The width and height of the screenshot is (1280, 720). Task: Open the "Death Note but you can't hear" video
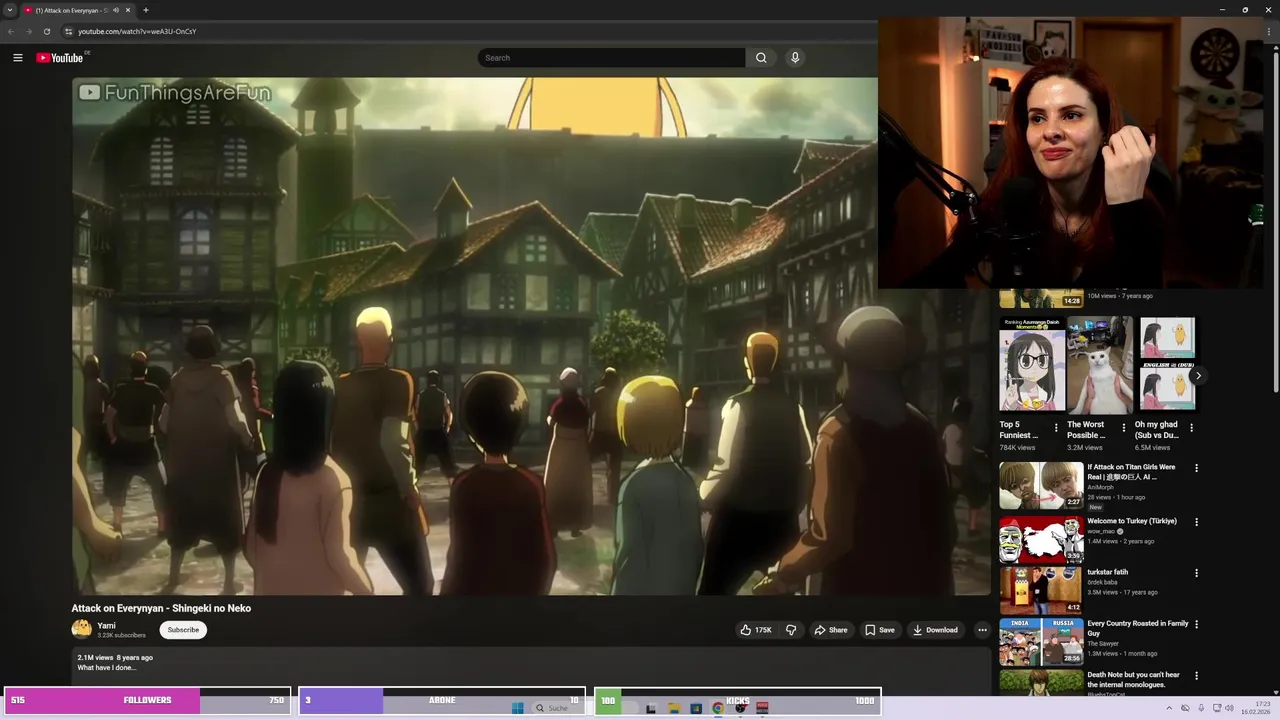click(1134, 679)
